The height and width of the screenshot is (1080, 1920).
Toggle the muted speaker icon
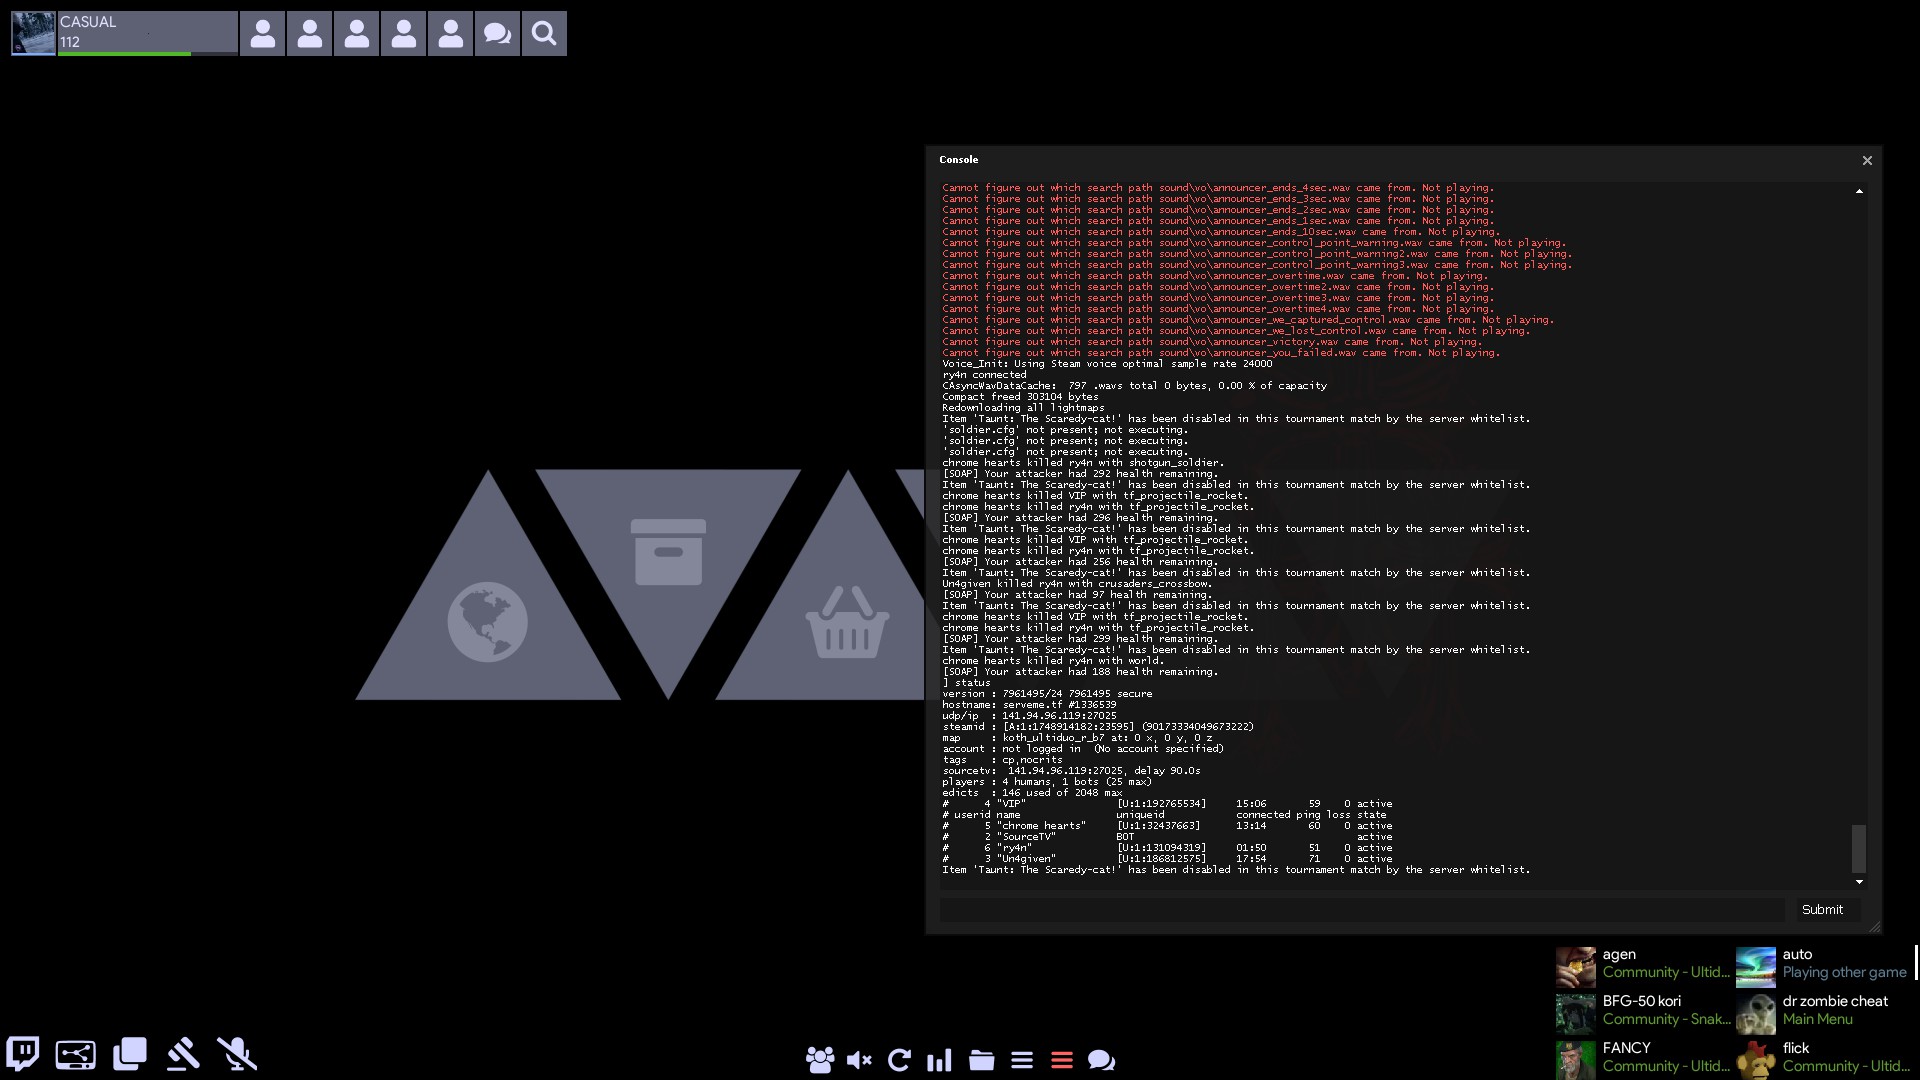(x=859, y=1060)
